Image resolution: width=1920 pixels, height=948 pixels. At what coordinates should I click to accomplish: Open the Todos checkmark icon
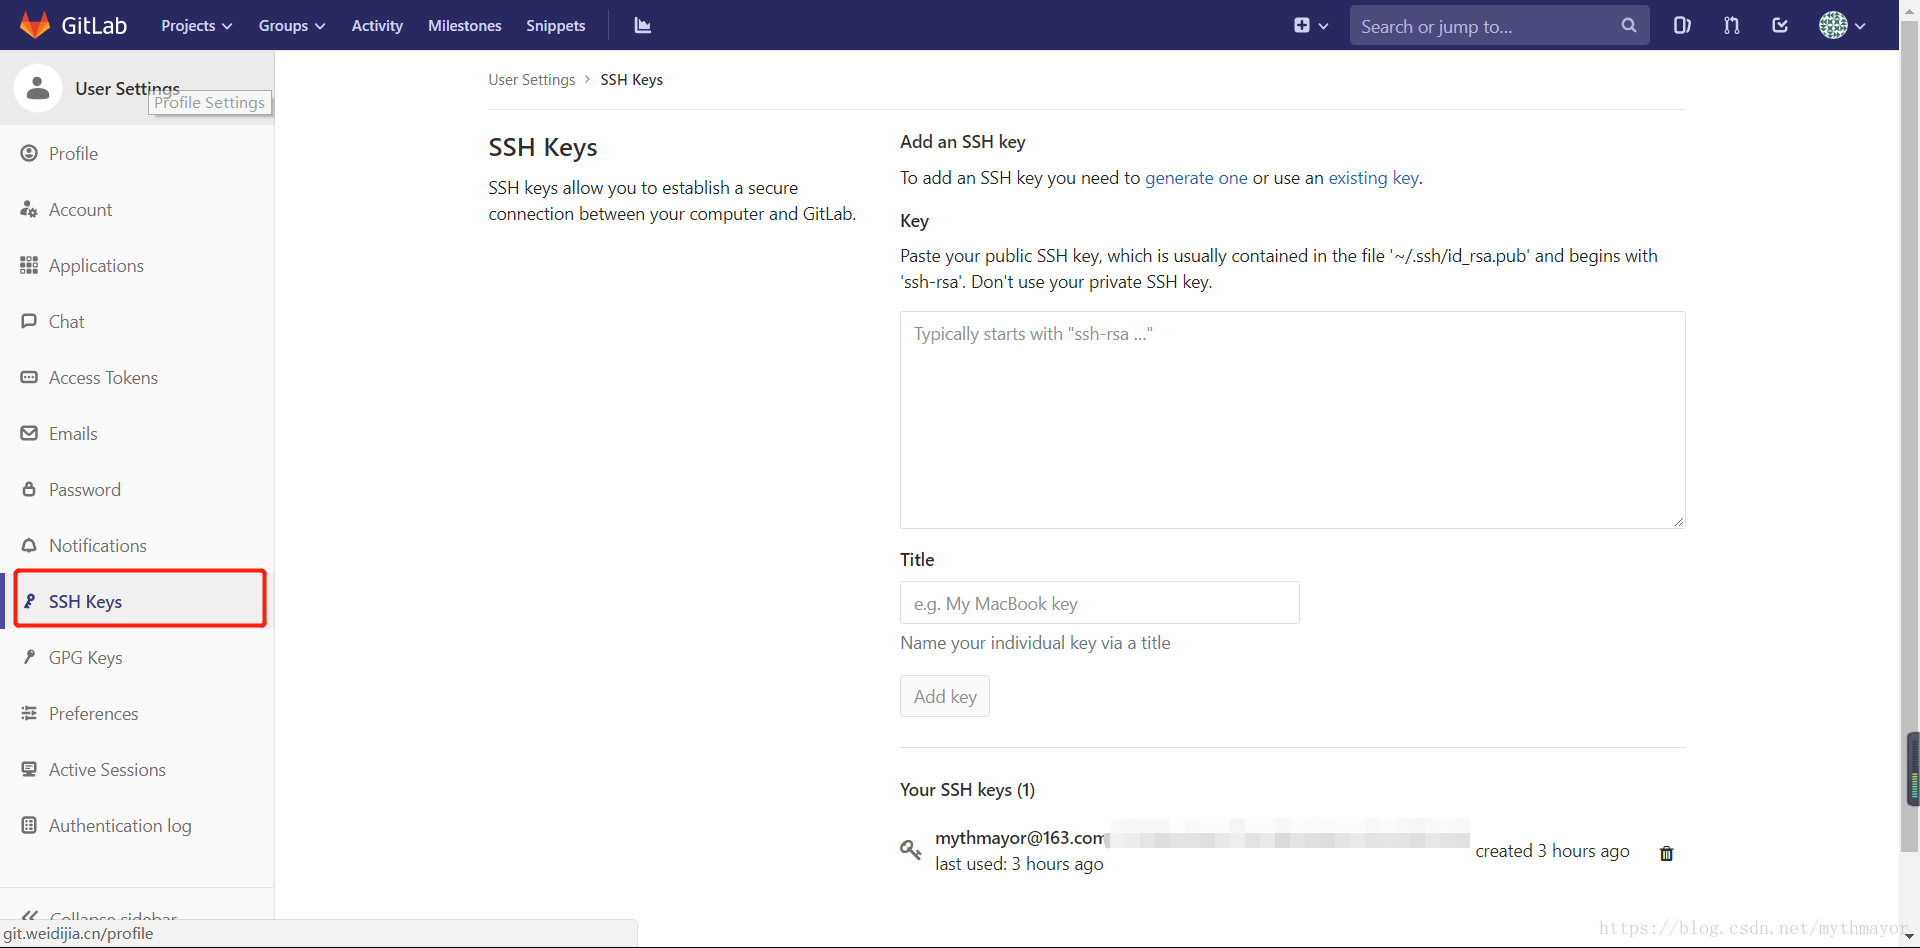[1780, 25]
